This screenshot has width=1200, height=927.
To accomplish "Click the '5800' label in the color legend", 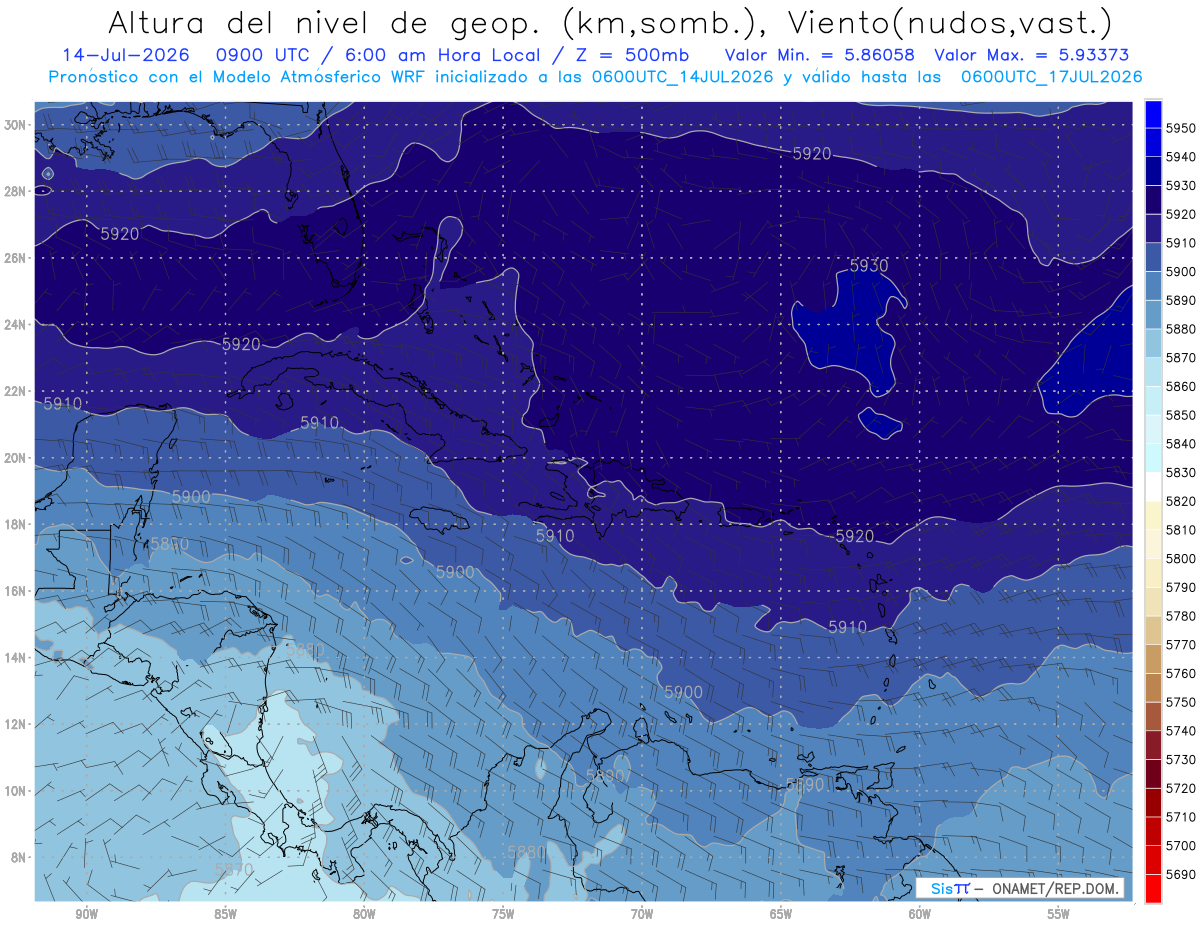I will pos(1181,558).
